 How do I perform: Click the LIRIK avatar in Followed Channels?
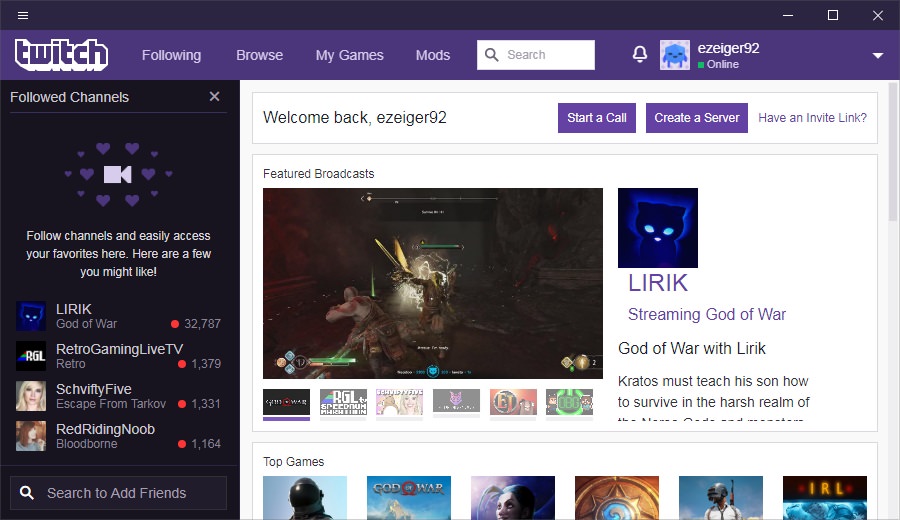pos(31,316)
